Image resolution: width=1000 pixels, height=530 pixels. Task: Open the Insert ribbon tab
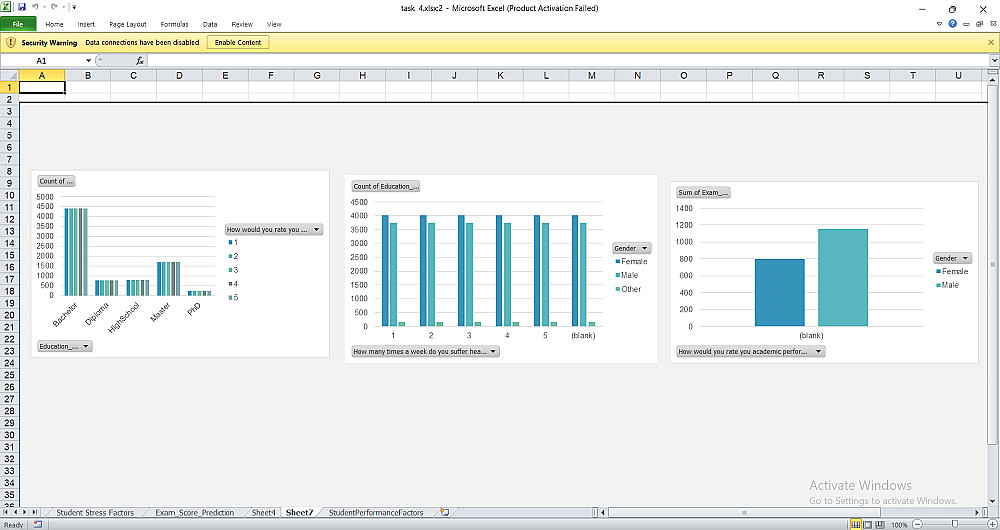(86, 24)
